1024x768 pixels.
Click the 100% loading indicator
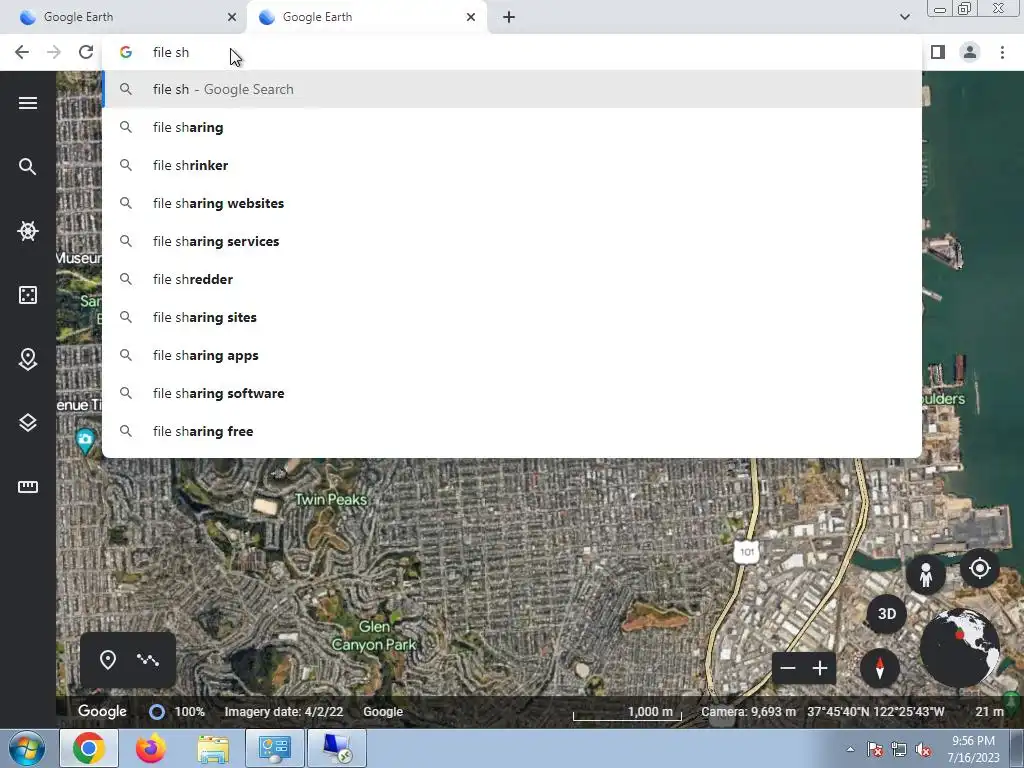pos(177,712)
